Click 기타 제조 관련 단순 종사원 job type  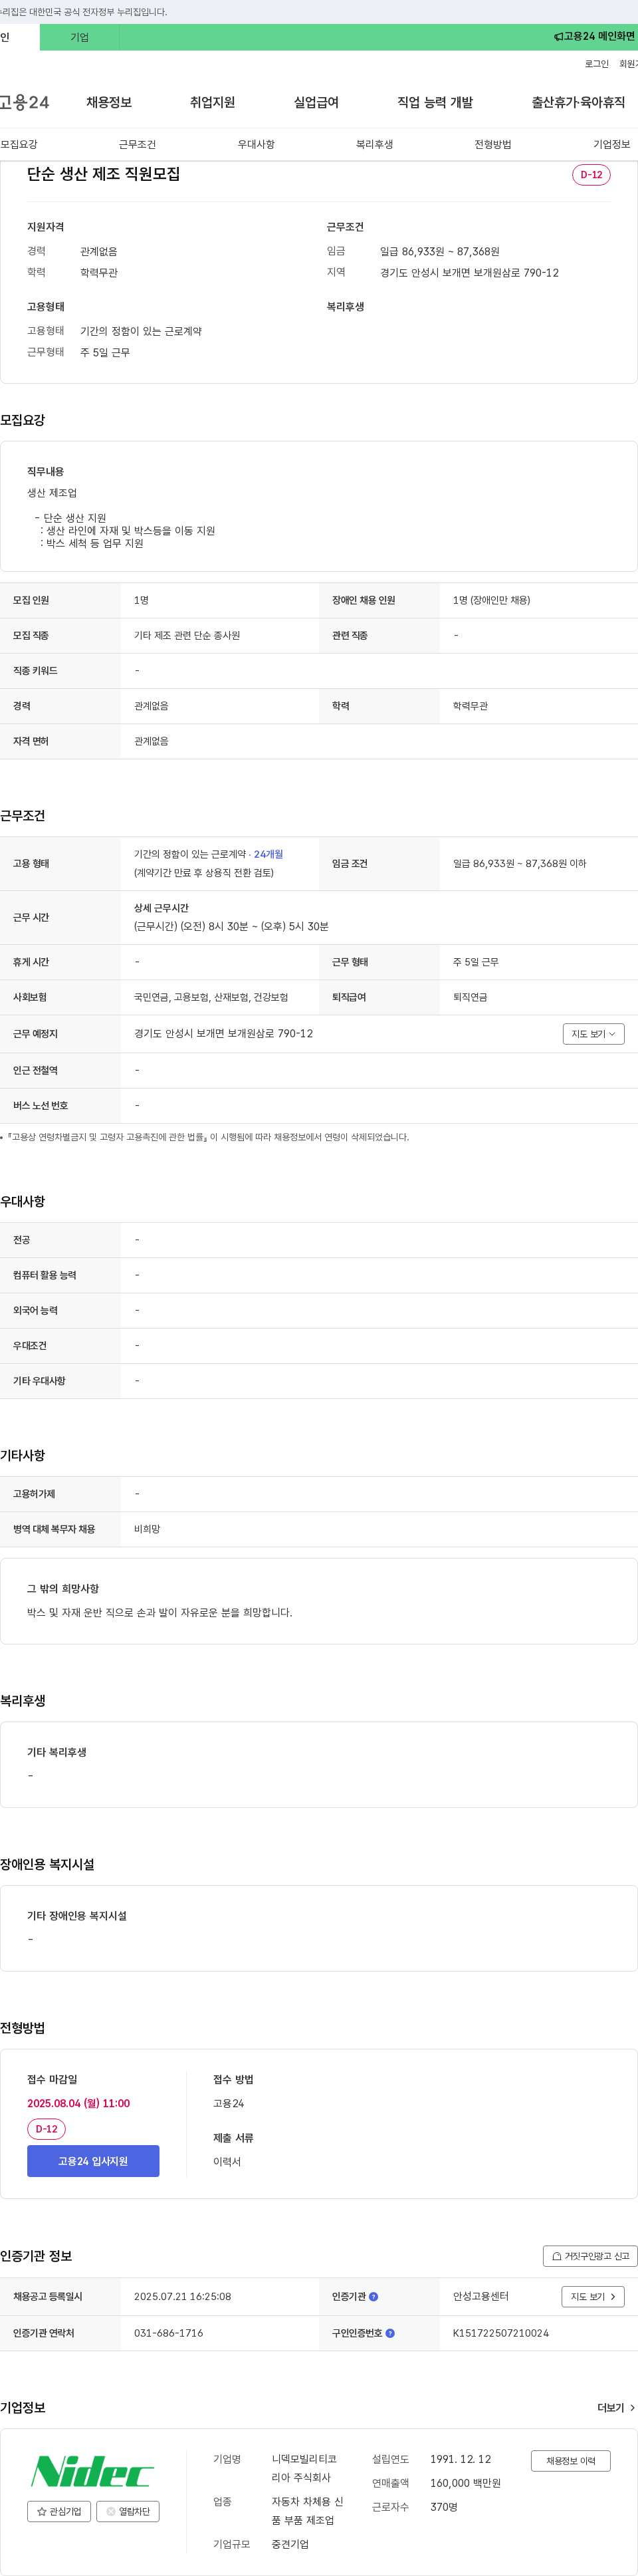tap(187, 635)
